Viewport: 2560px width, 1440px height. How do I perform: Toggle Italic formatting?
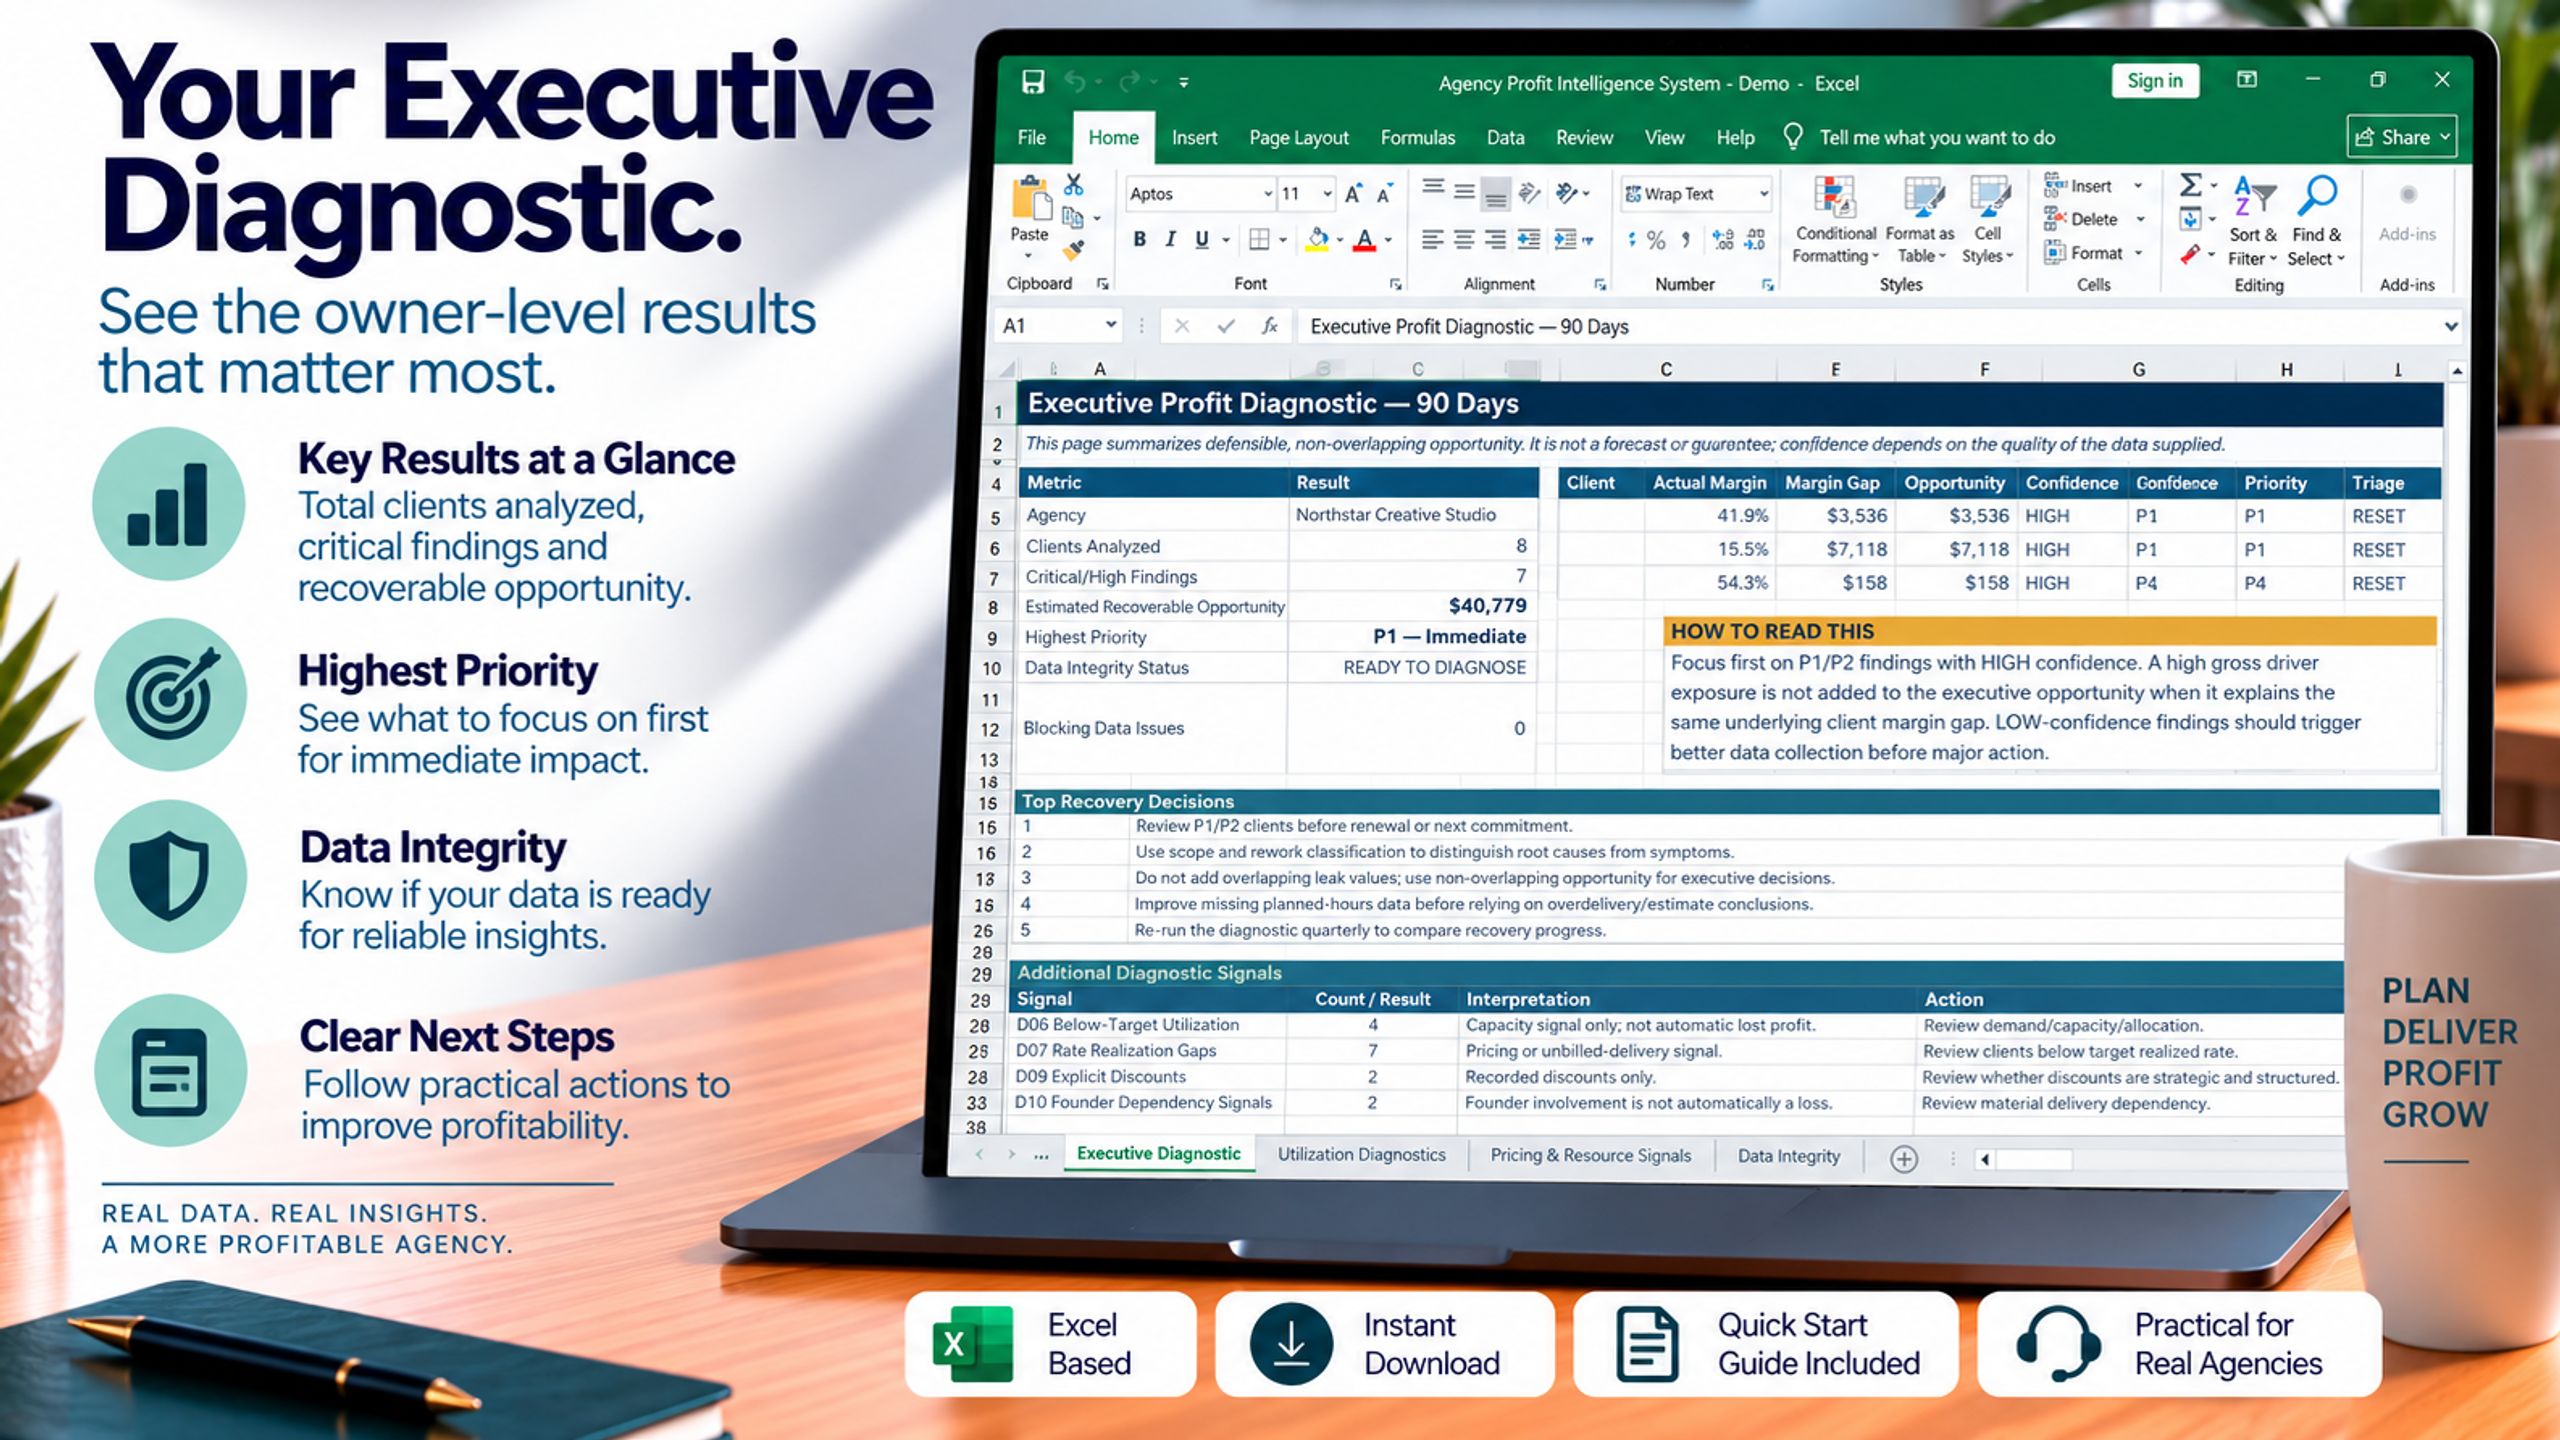pyautogui.click(x=1170, y=240)
